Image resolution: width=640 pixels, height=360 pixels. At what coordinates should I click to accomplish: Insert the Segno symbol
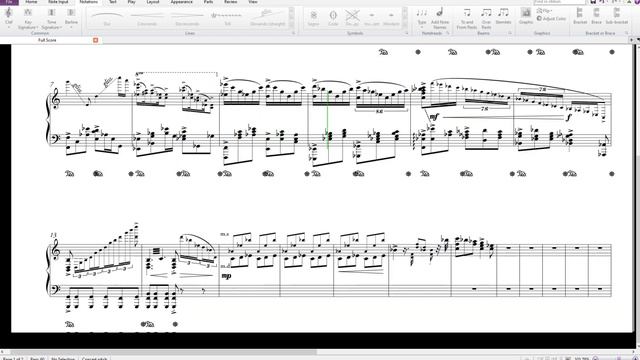[x=313, y=18]
